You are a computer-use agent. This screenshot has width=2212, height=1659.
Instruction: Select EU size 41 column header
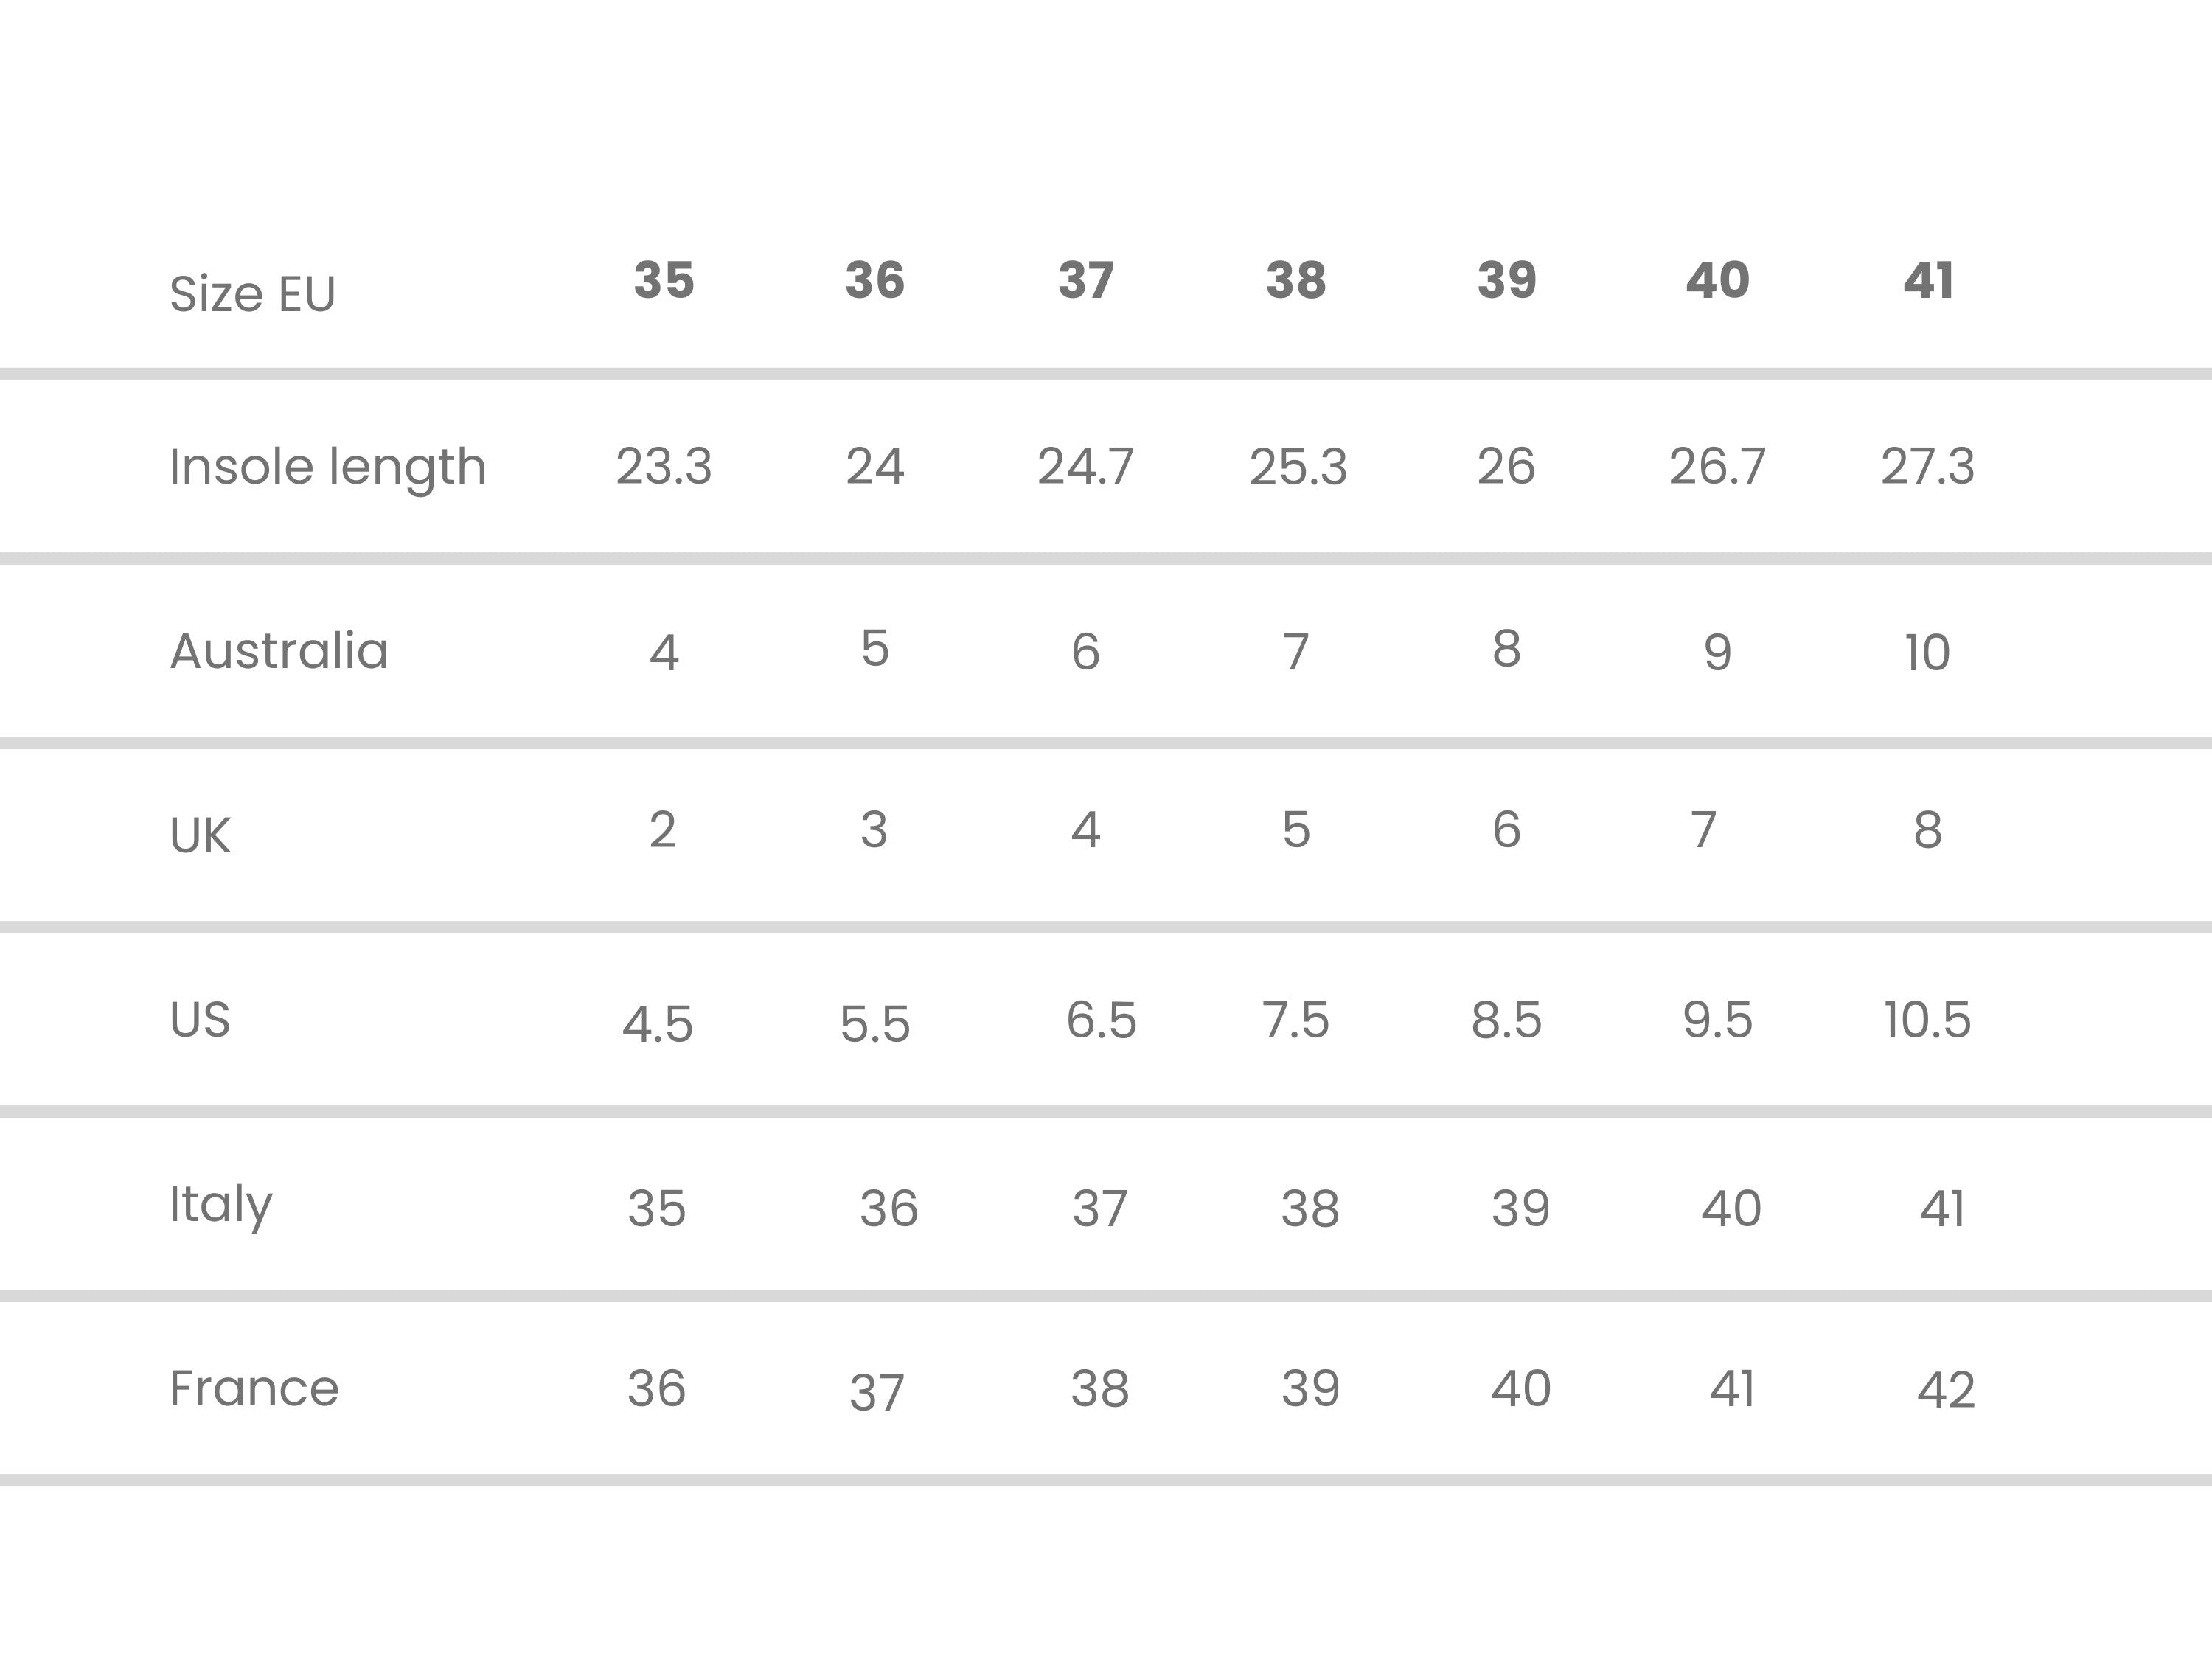[1928, 280]
